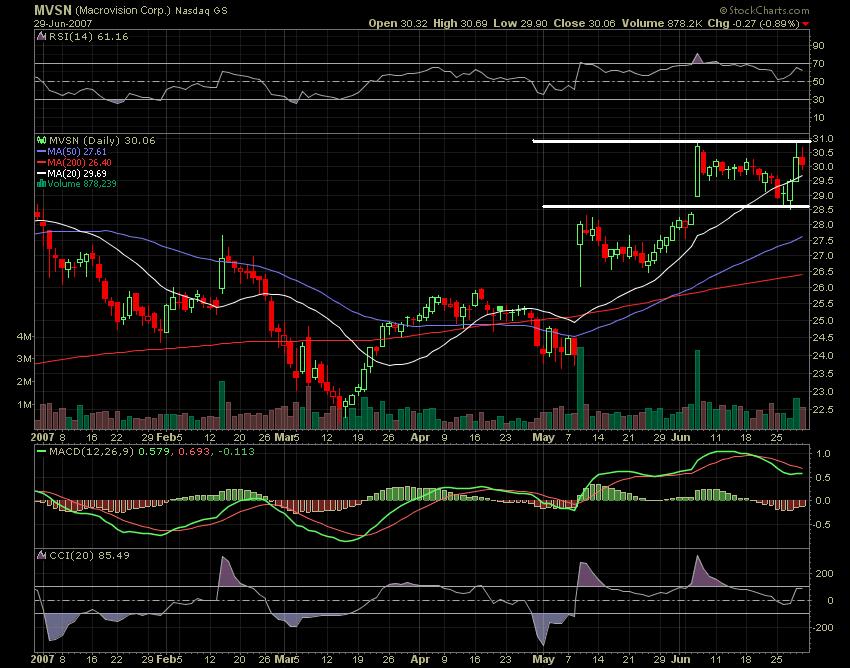This screenshot has height=668, width=850.
Task: Click the Close 30.06 value in the header
Action: [584, 23]
